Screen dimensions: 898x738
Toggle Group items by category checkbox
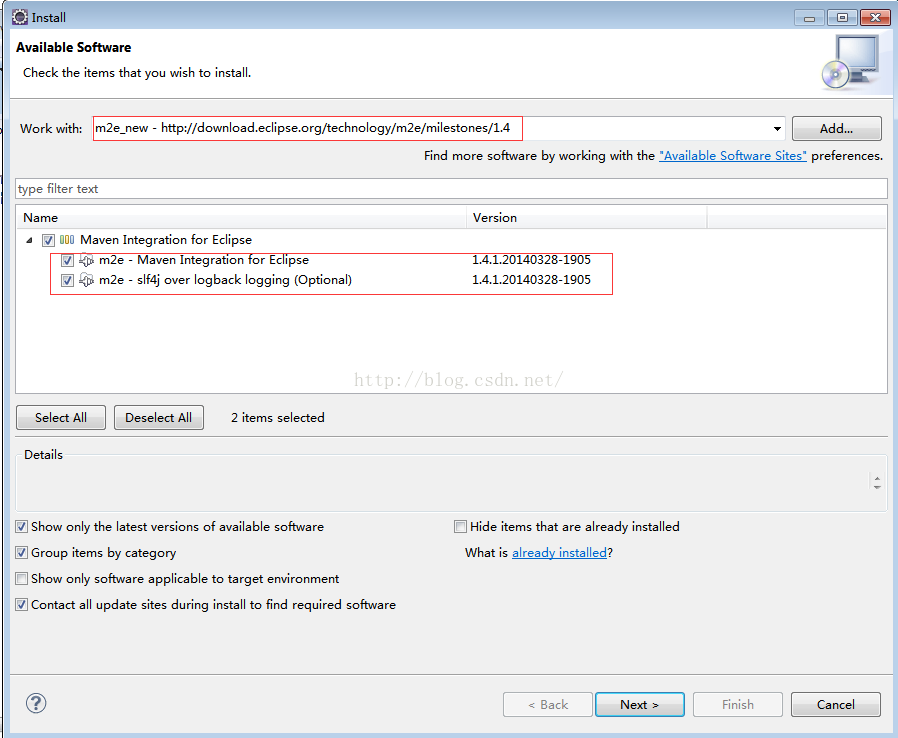22,553
